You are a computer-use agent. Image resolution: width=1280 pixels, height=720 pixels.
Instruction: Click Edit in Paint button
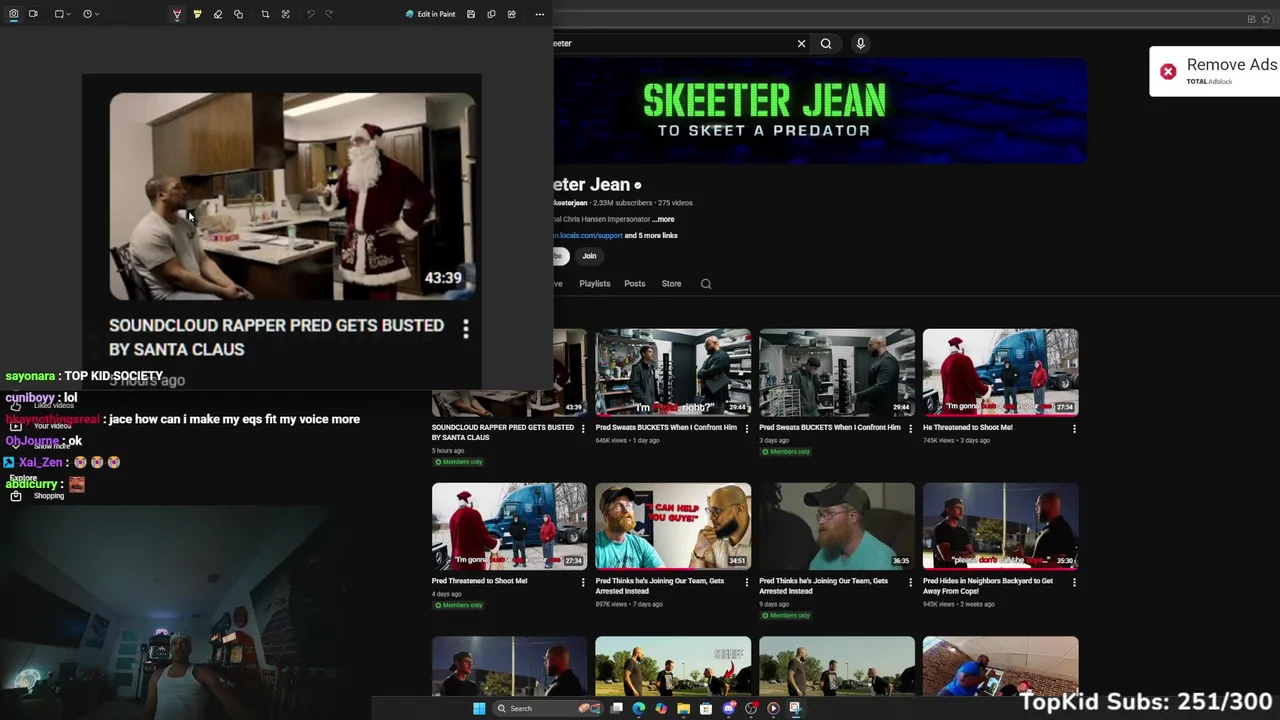pyautogui.click(x=431, y=14)
